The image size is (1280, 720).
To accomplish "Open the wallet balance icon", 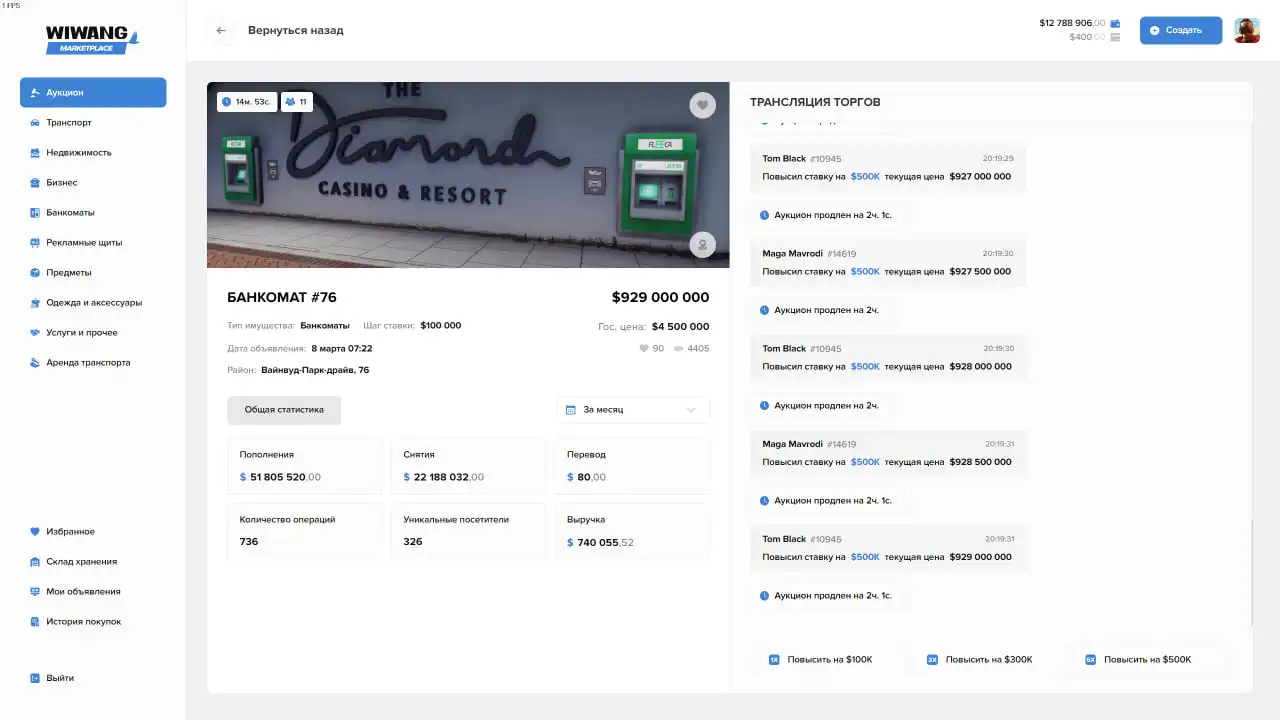I will coord(1115,23).
